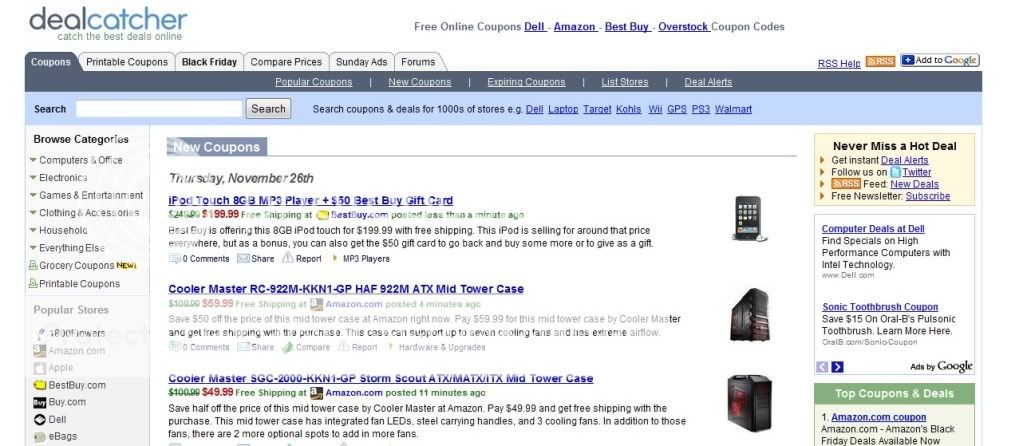
Task: Open Deal Alerts submenu link
Action: pyautogui.click(x=709, y=82)
